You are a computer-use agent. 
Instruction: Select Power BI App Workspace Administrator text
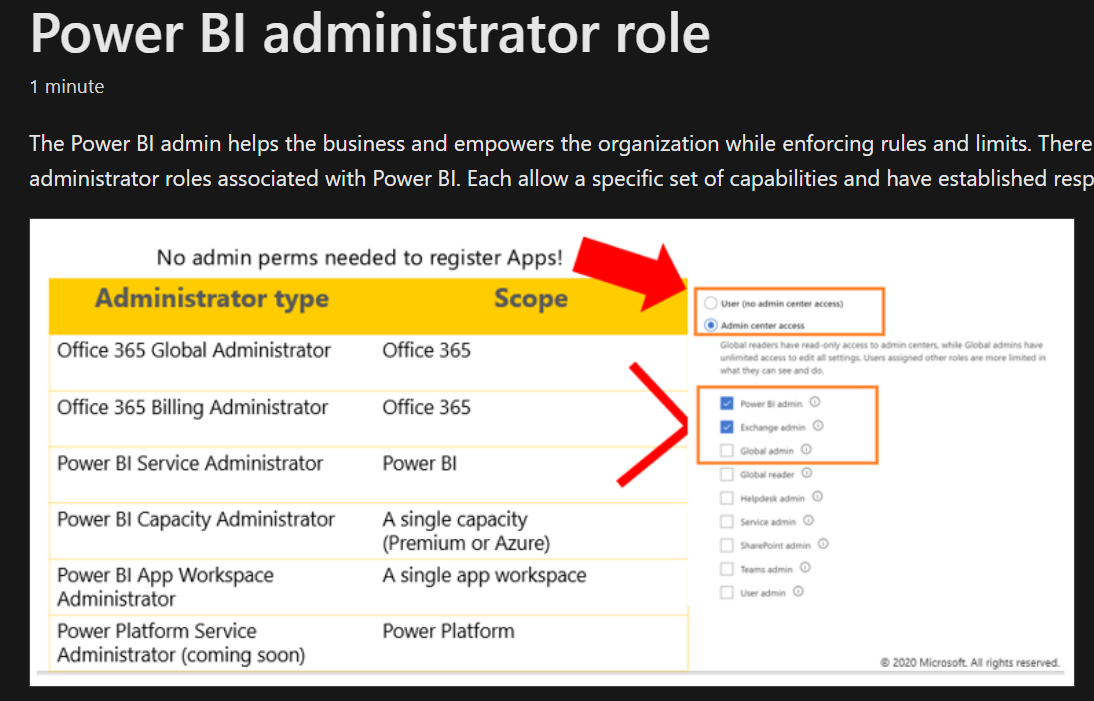pyautogui.click(x=165, y=587)
